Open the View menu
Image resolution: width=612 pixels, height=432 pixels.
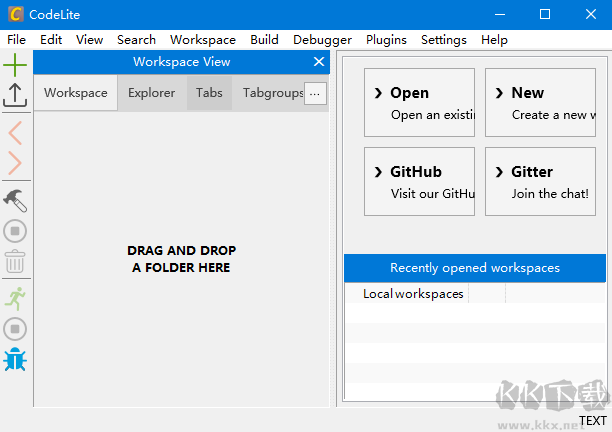(89, 40)
